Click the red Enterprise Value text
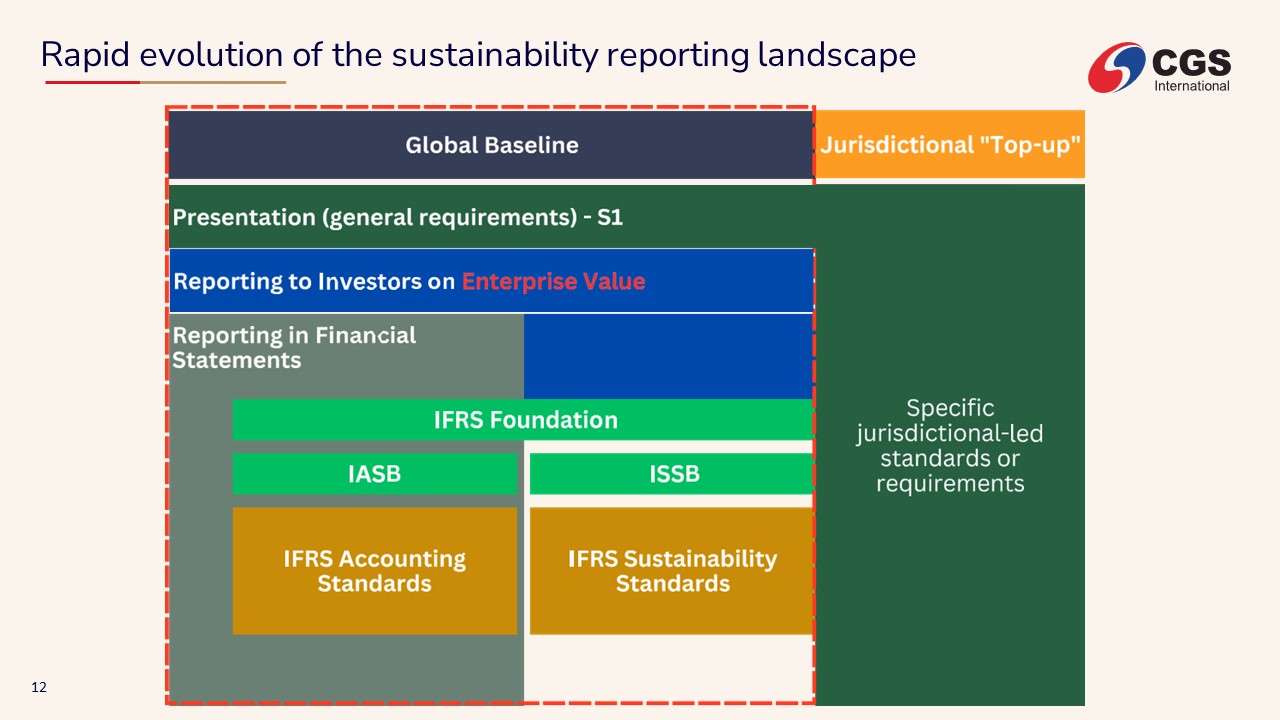Screen dimensions: 1280x720 [553, 281]
